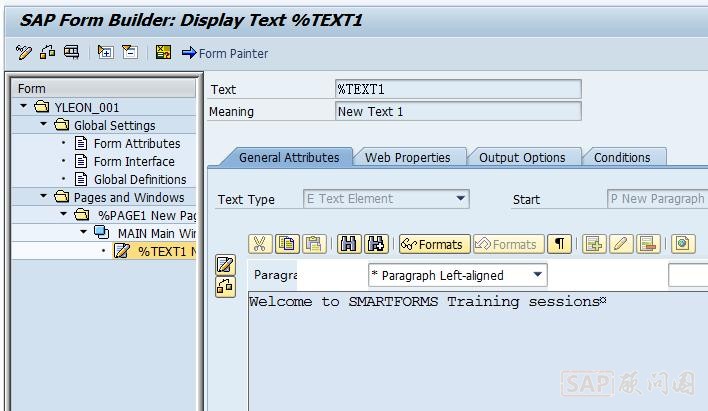Select Form Attributes in the tree
The image size is (708, 411).
137,144
